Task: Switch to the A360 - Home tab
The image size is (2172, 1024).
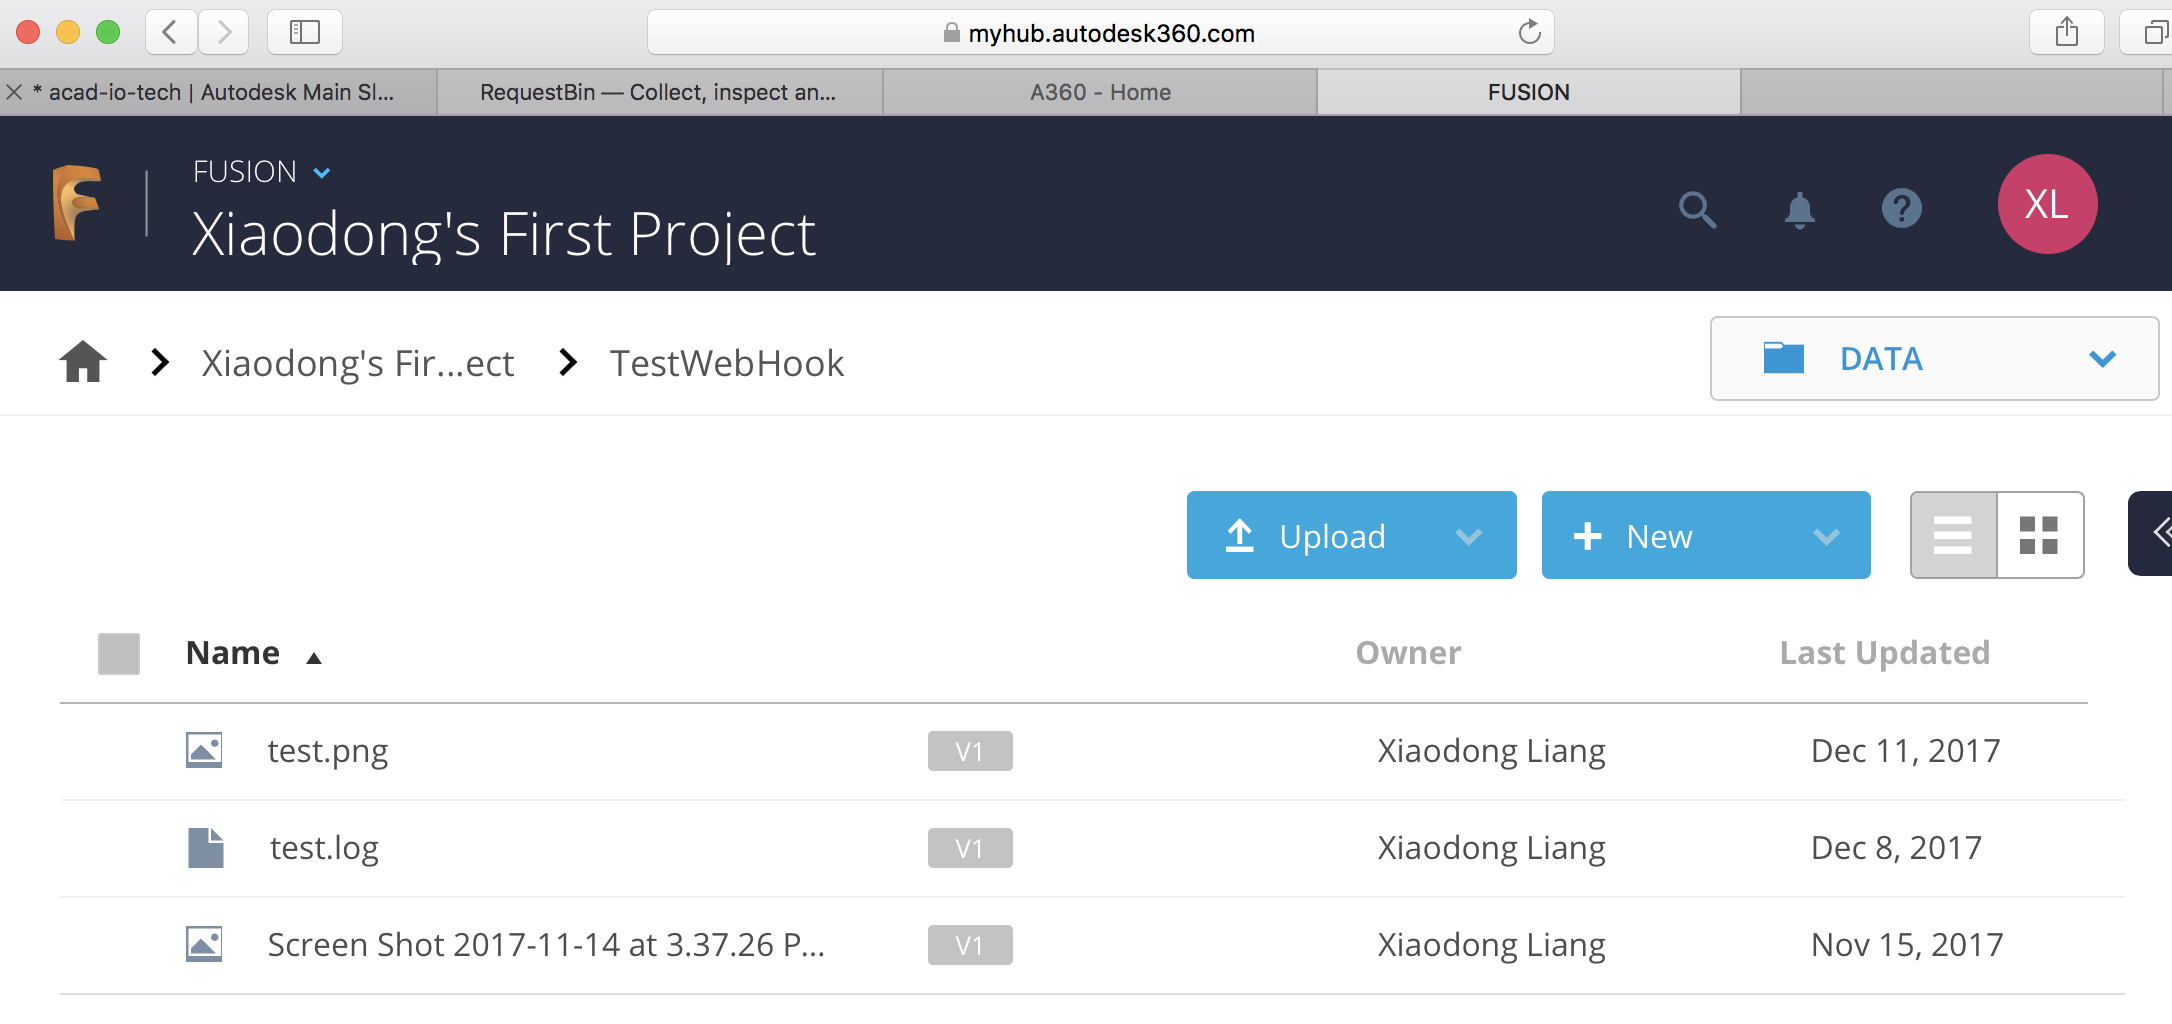Action: pyautogui.click(x=1100, y=92)
